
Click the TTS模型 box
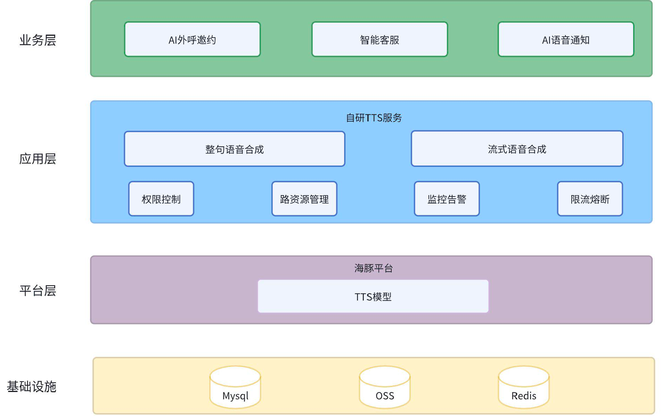tap(373, 296)
